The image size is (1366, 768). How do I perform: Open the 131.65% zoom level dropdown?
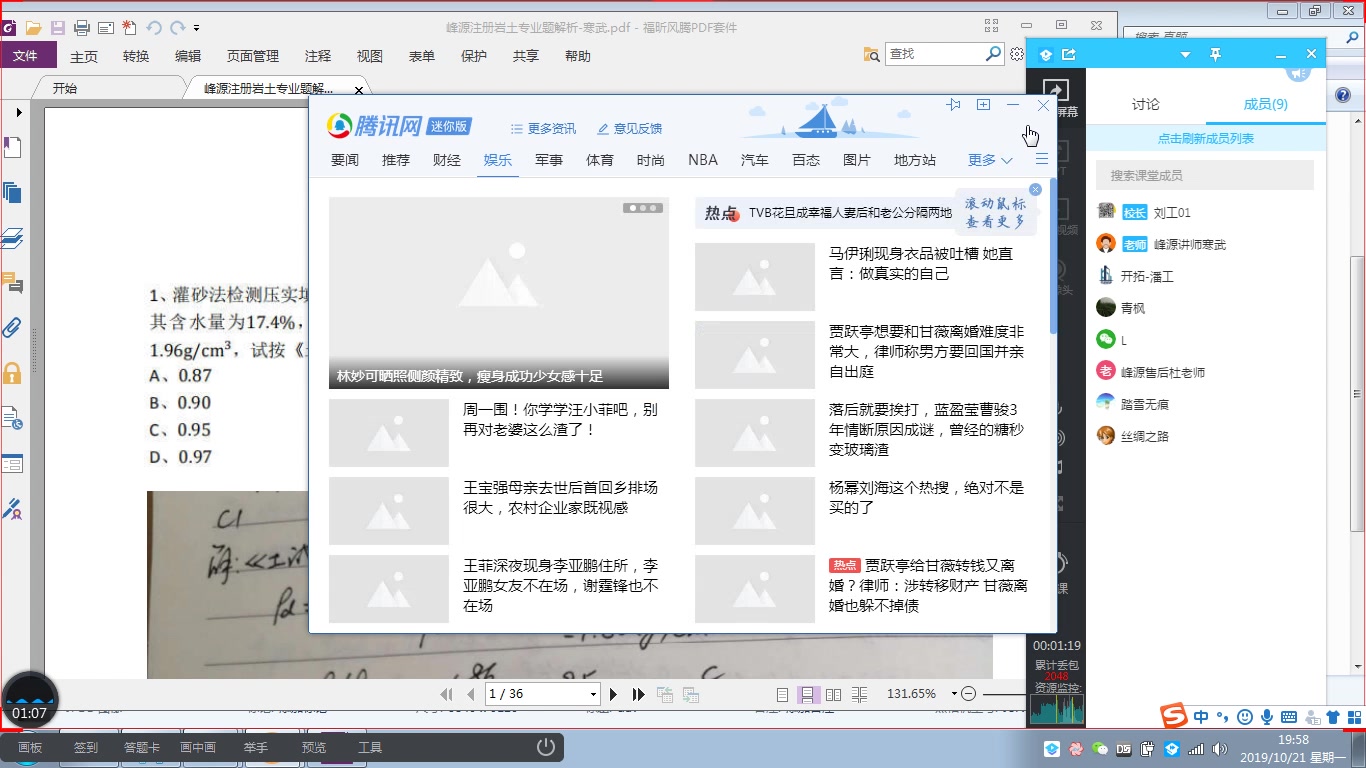(x=952, y=693)
